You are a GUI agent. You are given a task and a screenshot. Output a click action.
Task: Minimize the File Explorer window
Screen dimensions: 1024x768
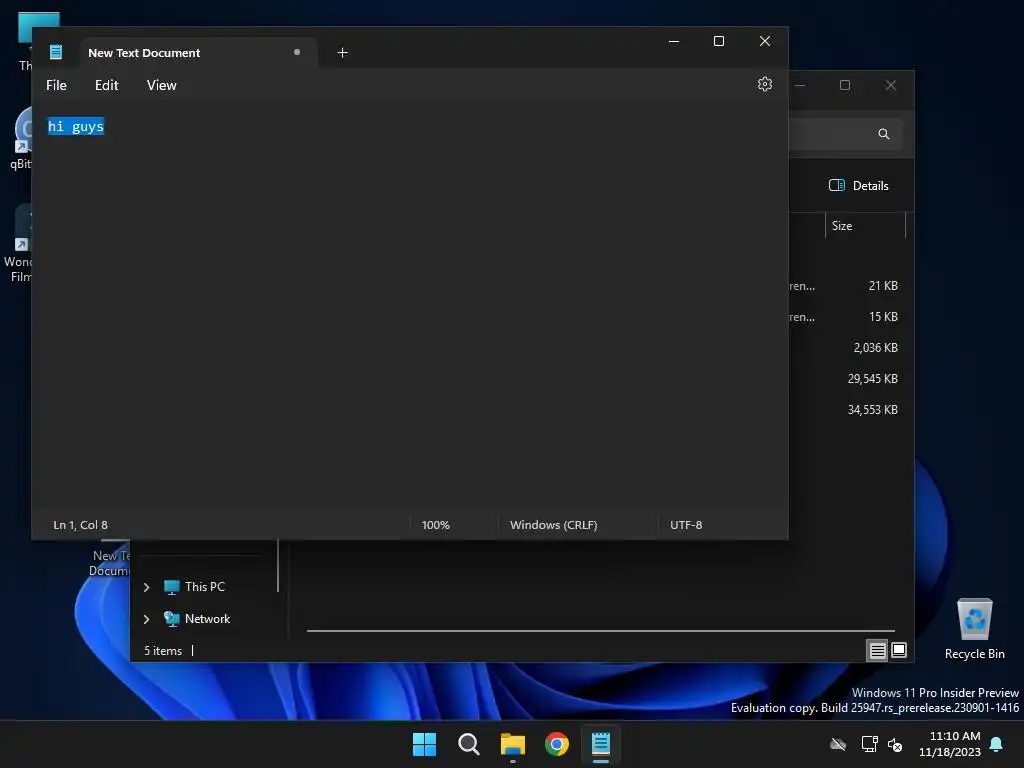pos(800,86)
